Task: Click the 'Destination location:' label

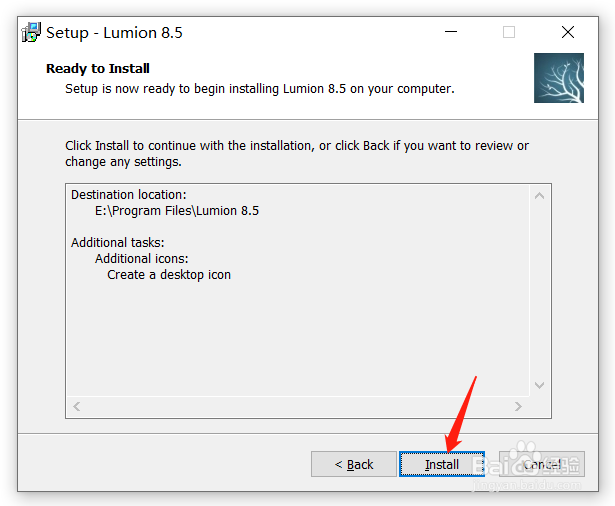Action: tap(129, 195)
